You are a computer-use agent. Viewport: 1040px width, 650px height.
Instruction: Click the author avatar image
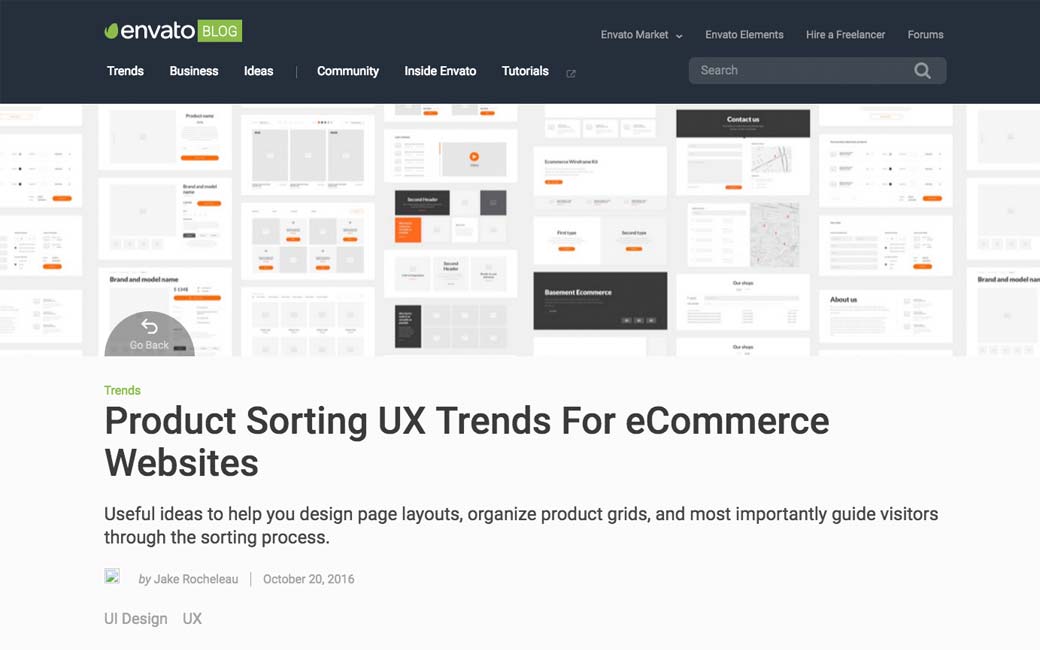pos(112,577)
